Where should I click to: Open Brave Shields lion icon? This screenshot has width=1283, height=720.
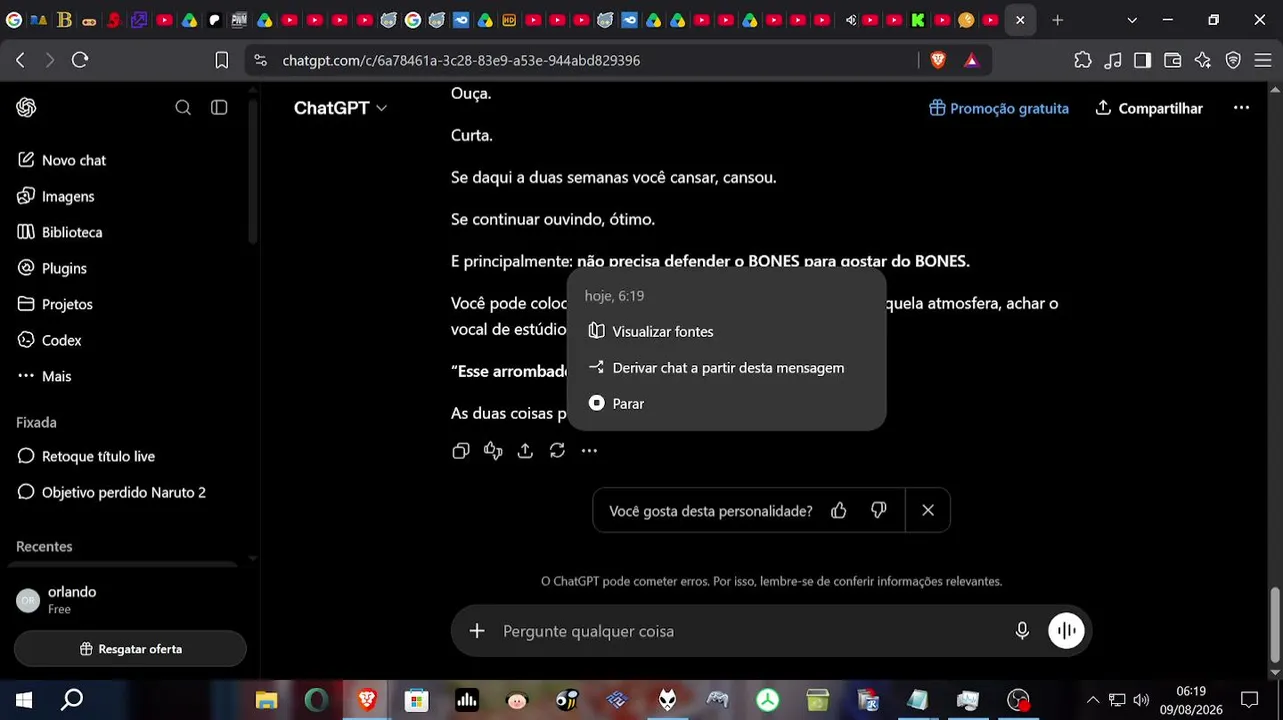[x=938, y=60]
